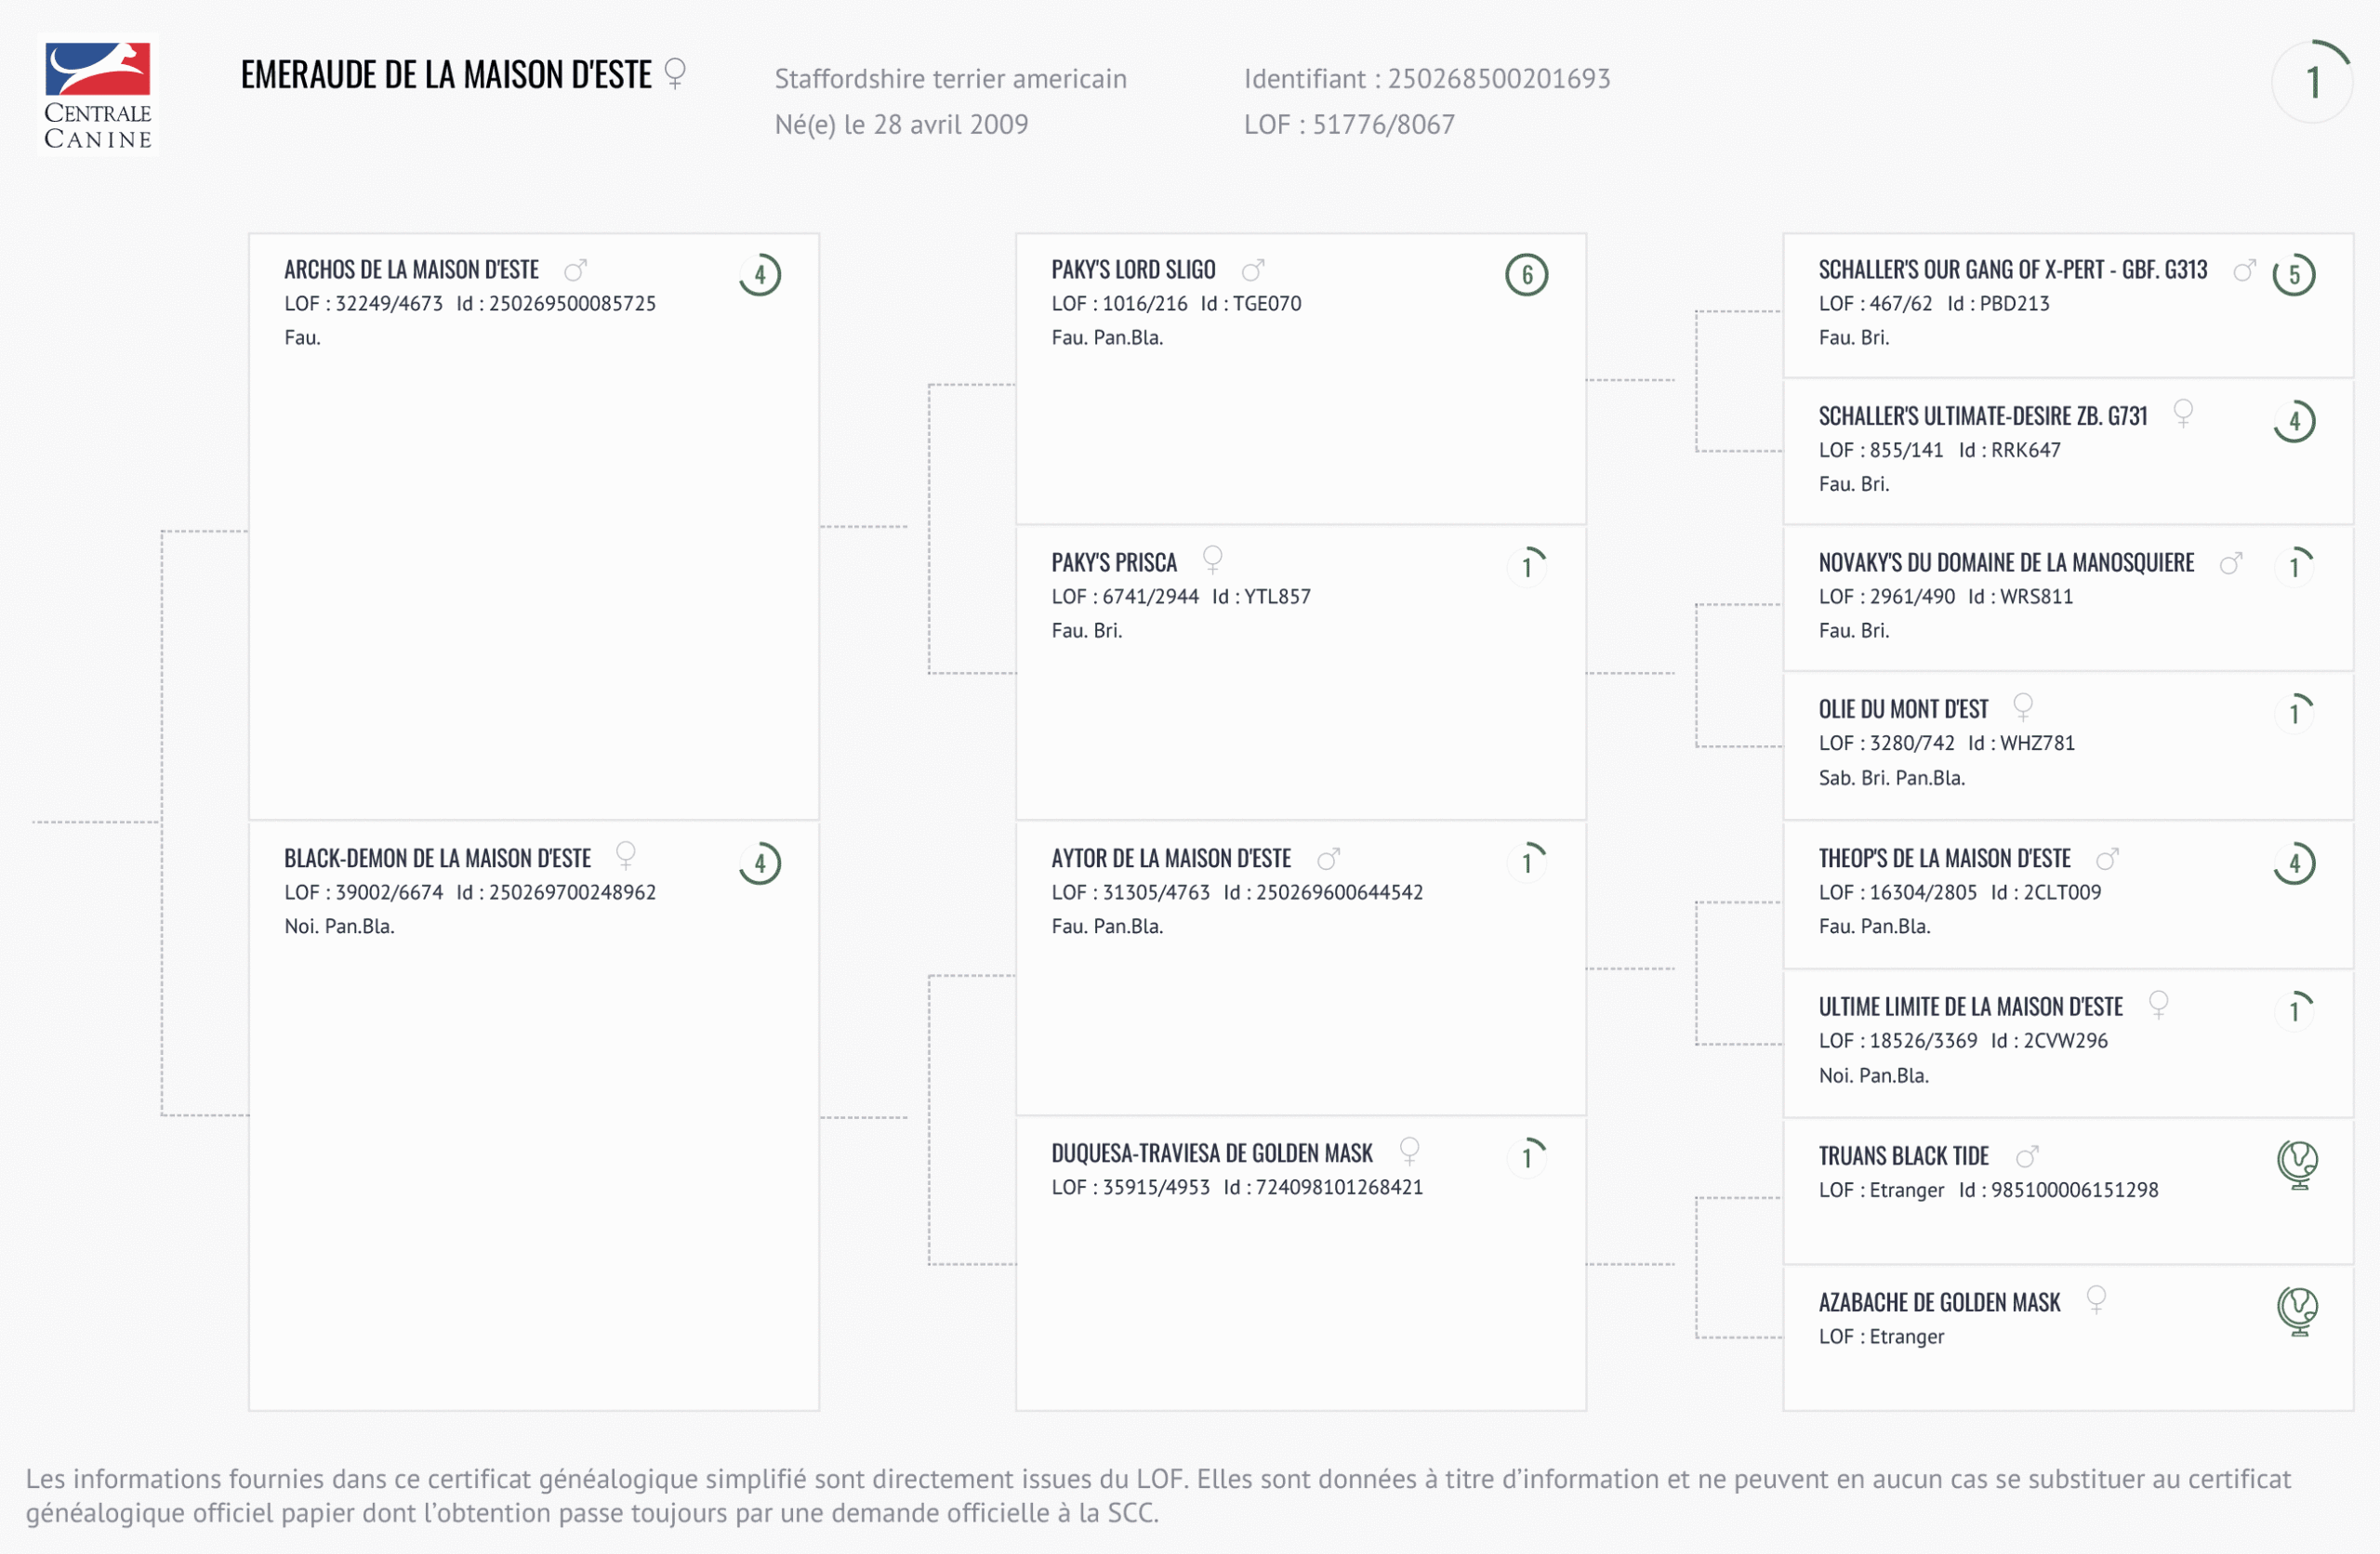Open Aytor de la Maison d'Este entry
The image size is (2380, 1554).
tap(1171, 859)
